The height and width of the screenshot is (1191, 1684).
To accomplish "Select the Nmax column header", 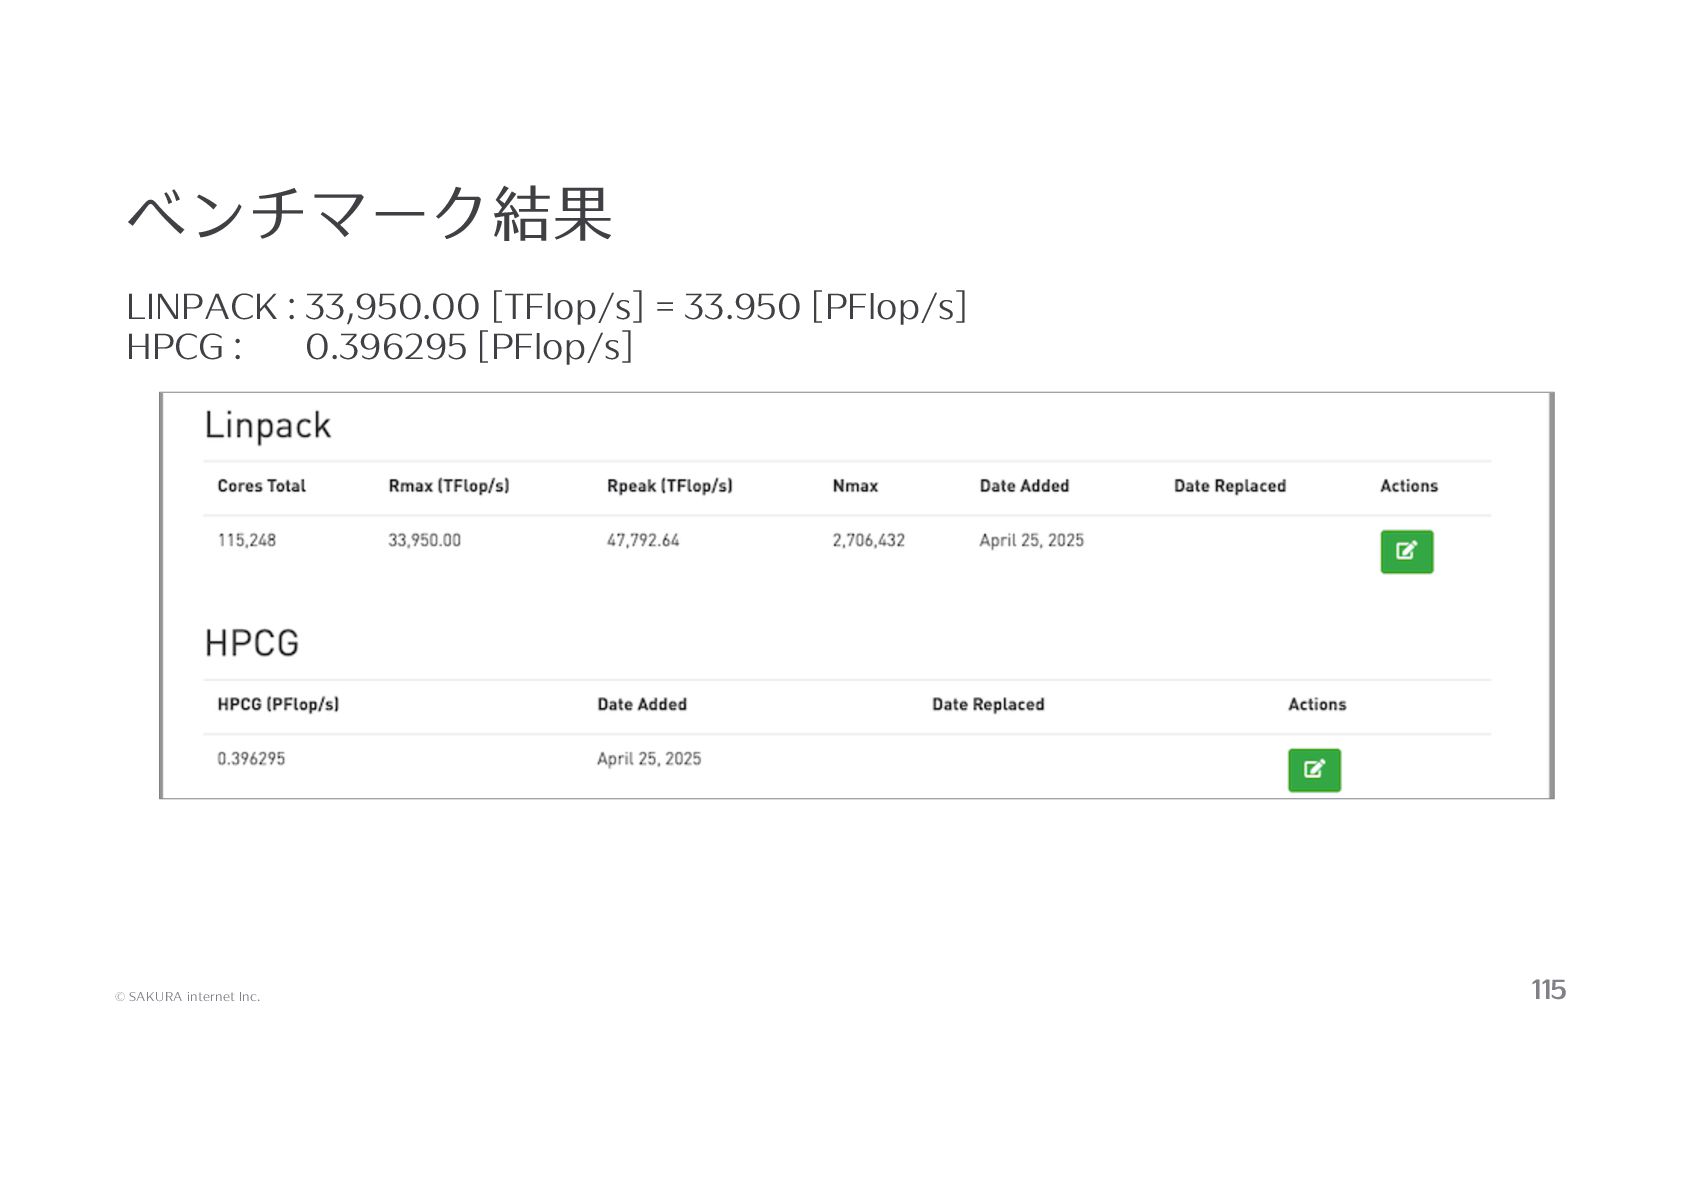I will tap(855, 486).
